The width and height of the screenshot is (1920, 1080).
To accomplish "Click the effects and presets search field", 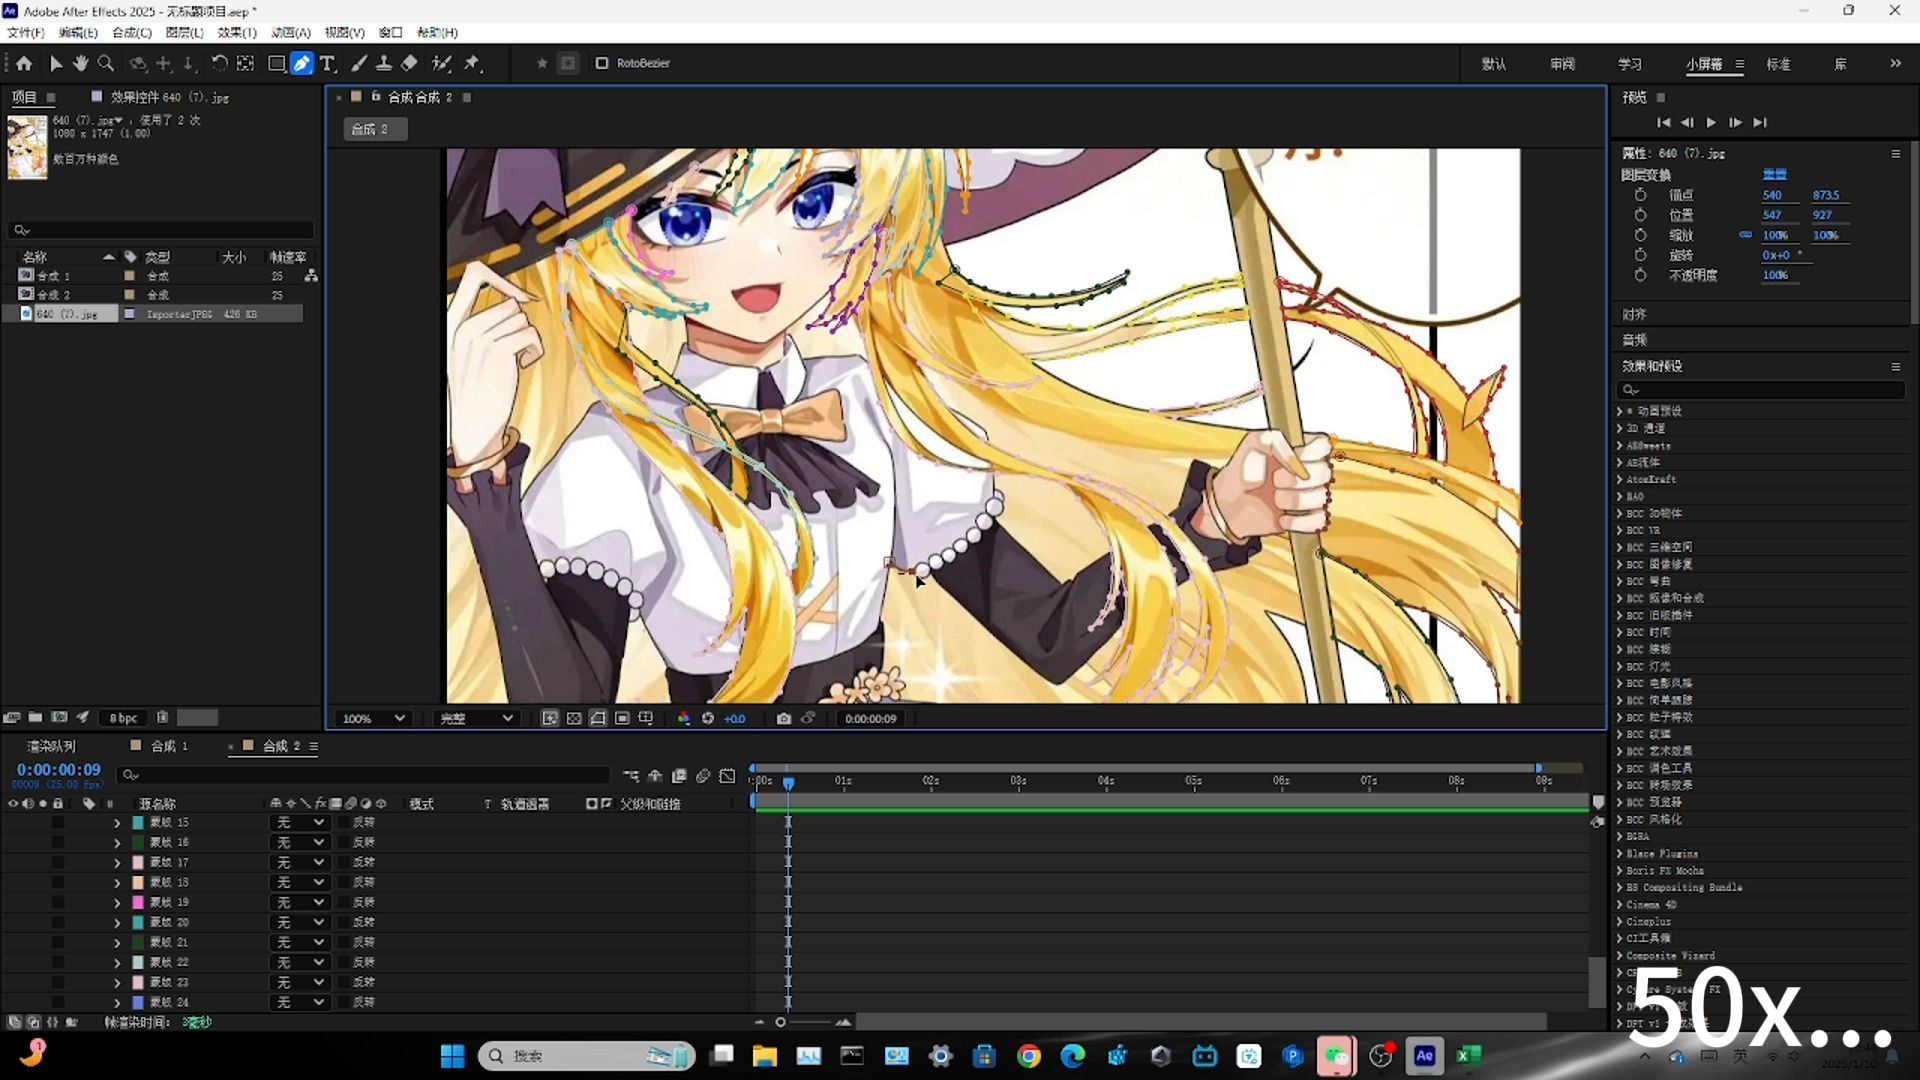I will click(1760, 390).
